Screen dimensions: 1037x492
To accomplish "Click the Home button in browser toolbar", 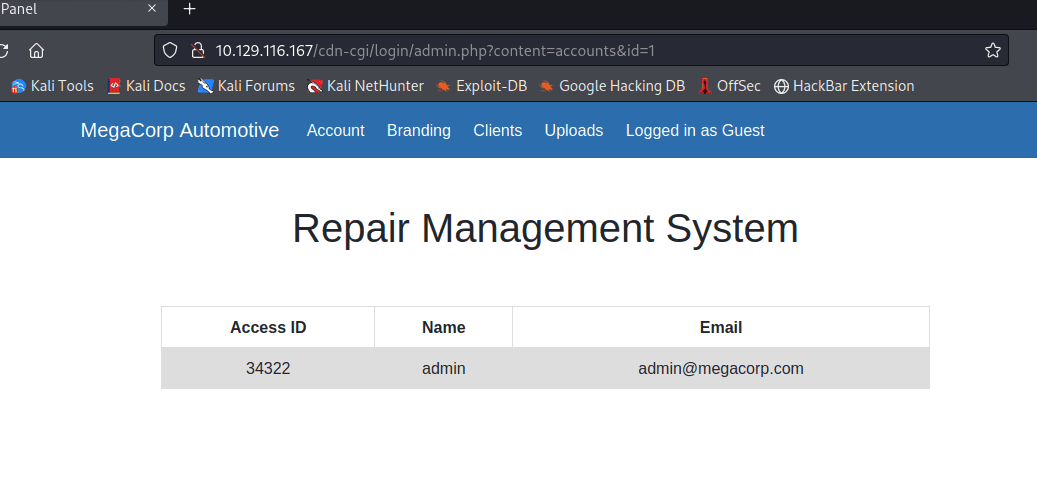I will click(36, 50).
